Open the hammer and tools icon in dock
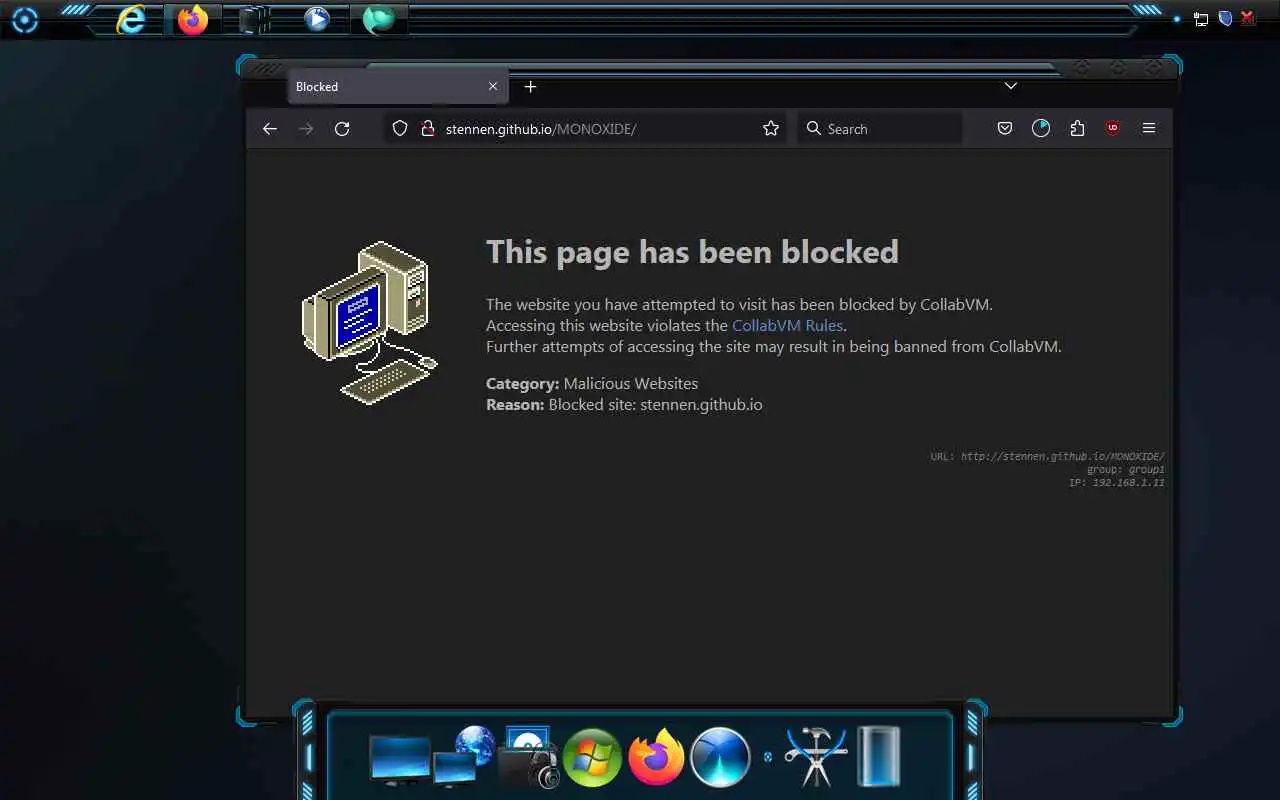The height and width of the screenshot is (800, 1280). (x=816, y=757)
